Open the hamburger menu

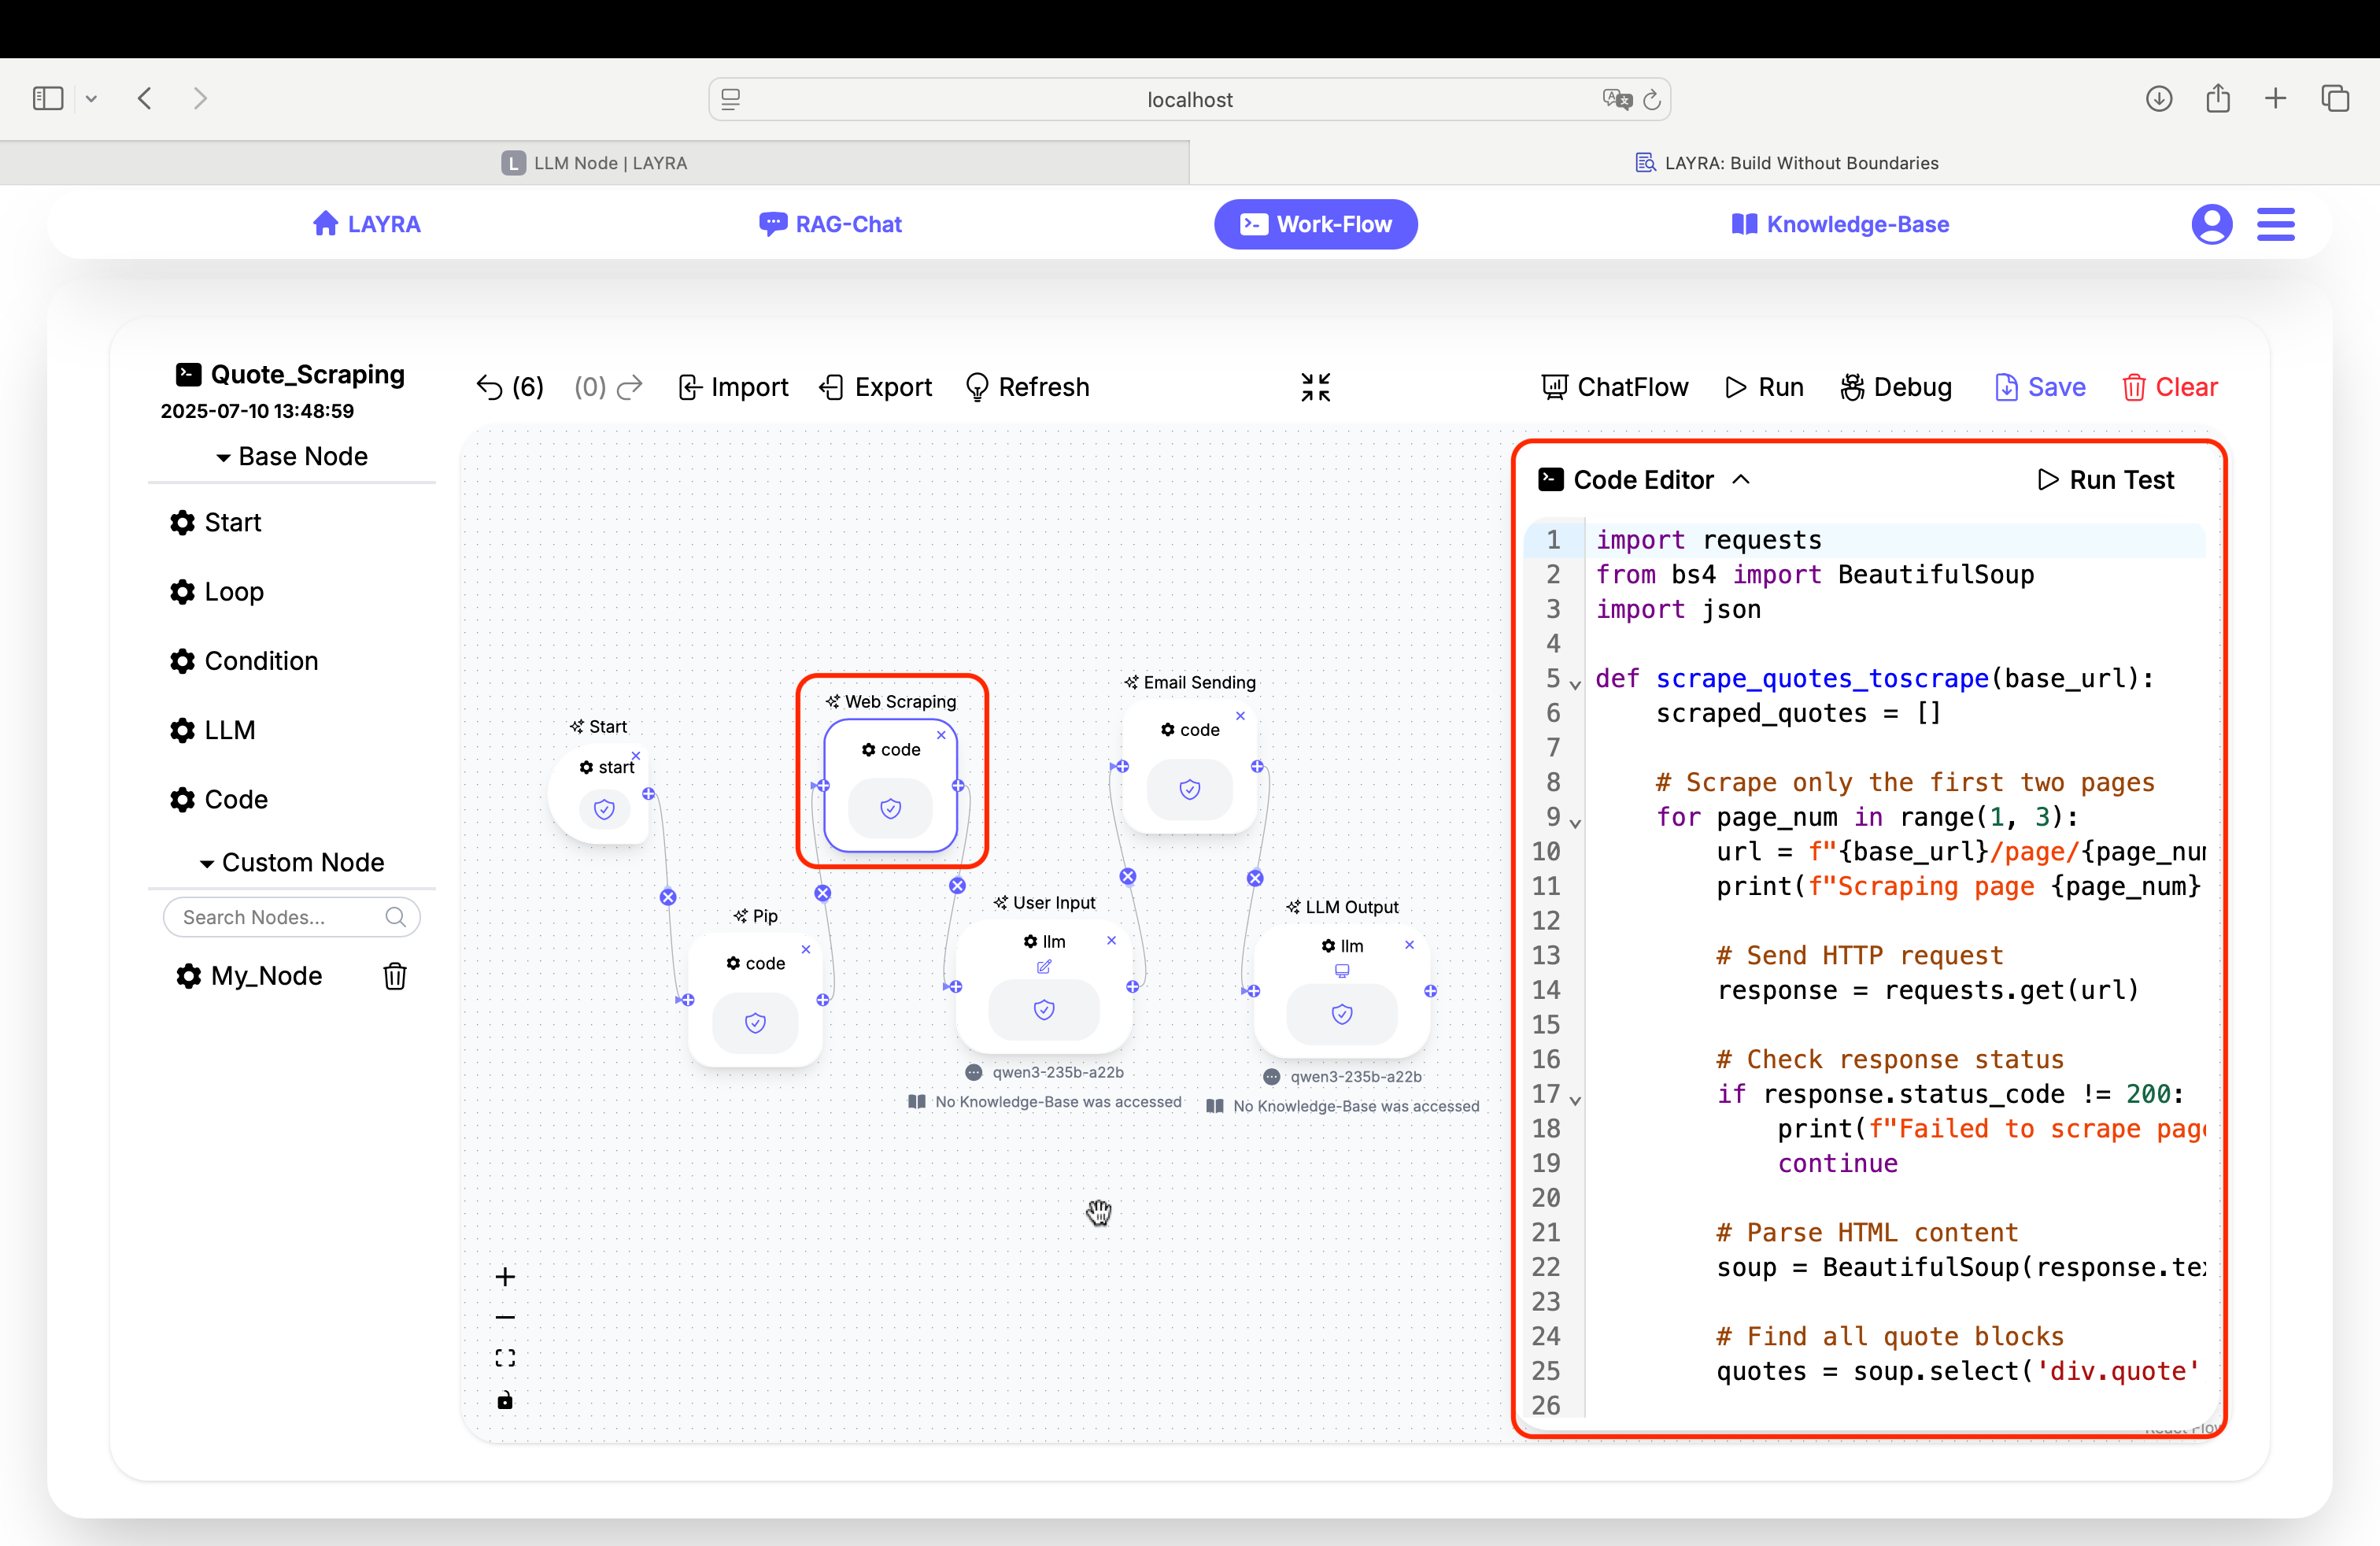click(x=2276, y=224)
